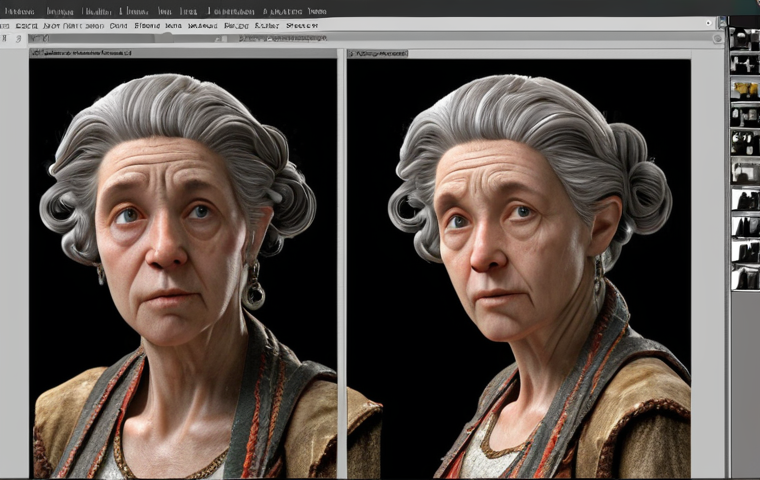
Task: Choose the bottom thumbnail in the right strip
Action: [745, 278]
